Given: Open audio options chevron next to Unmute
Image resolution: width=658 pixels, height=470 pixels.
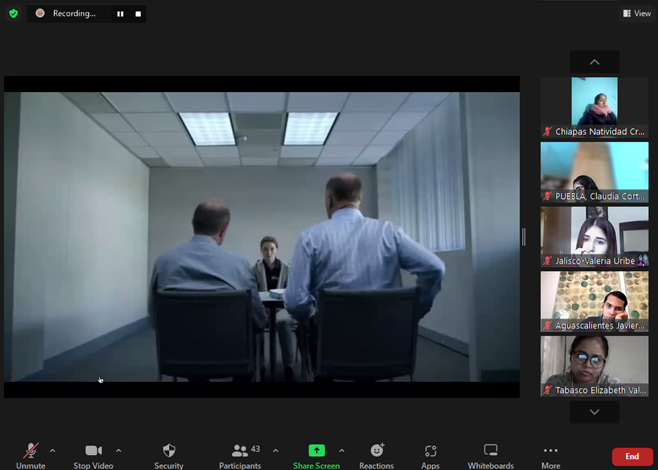Looking at the screenshot, I should (x=52, y=451).
